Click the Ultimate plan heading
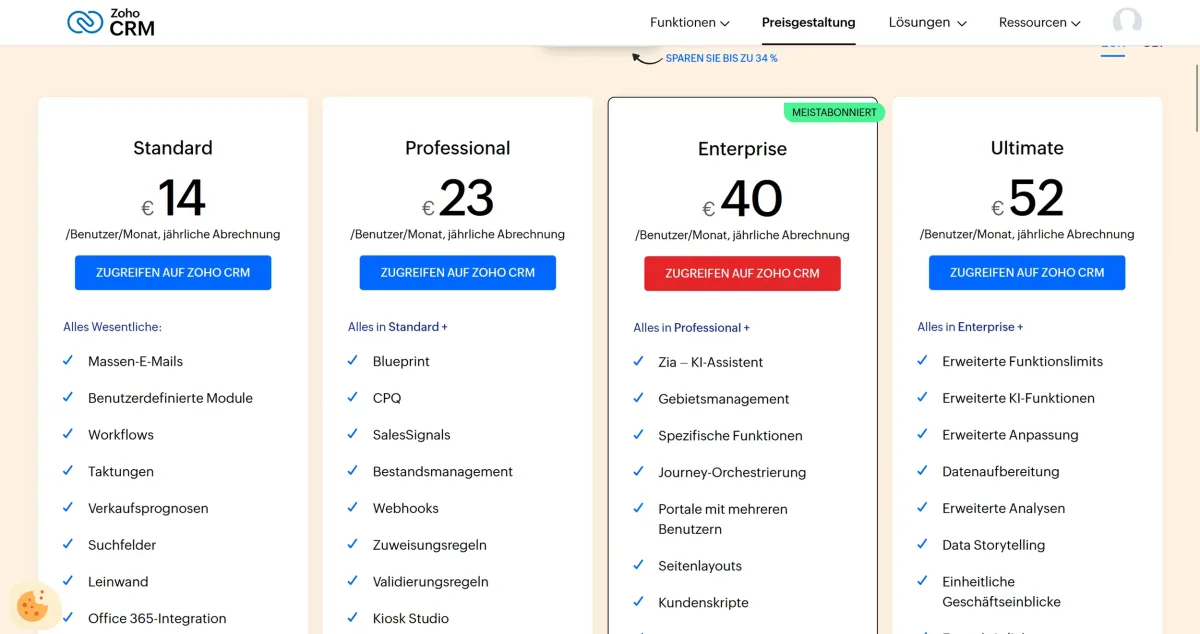 (1027, 148)
